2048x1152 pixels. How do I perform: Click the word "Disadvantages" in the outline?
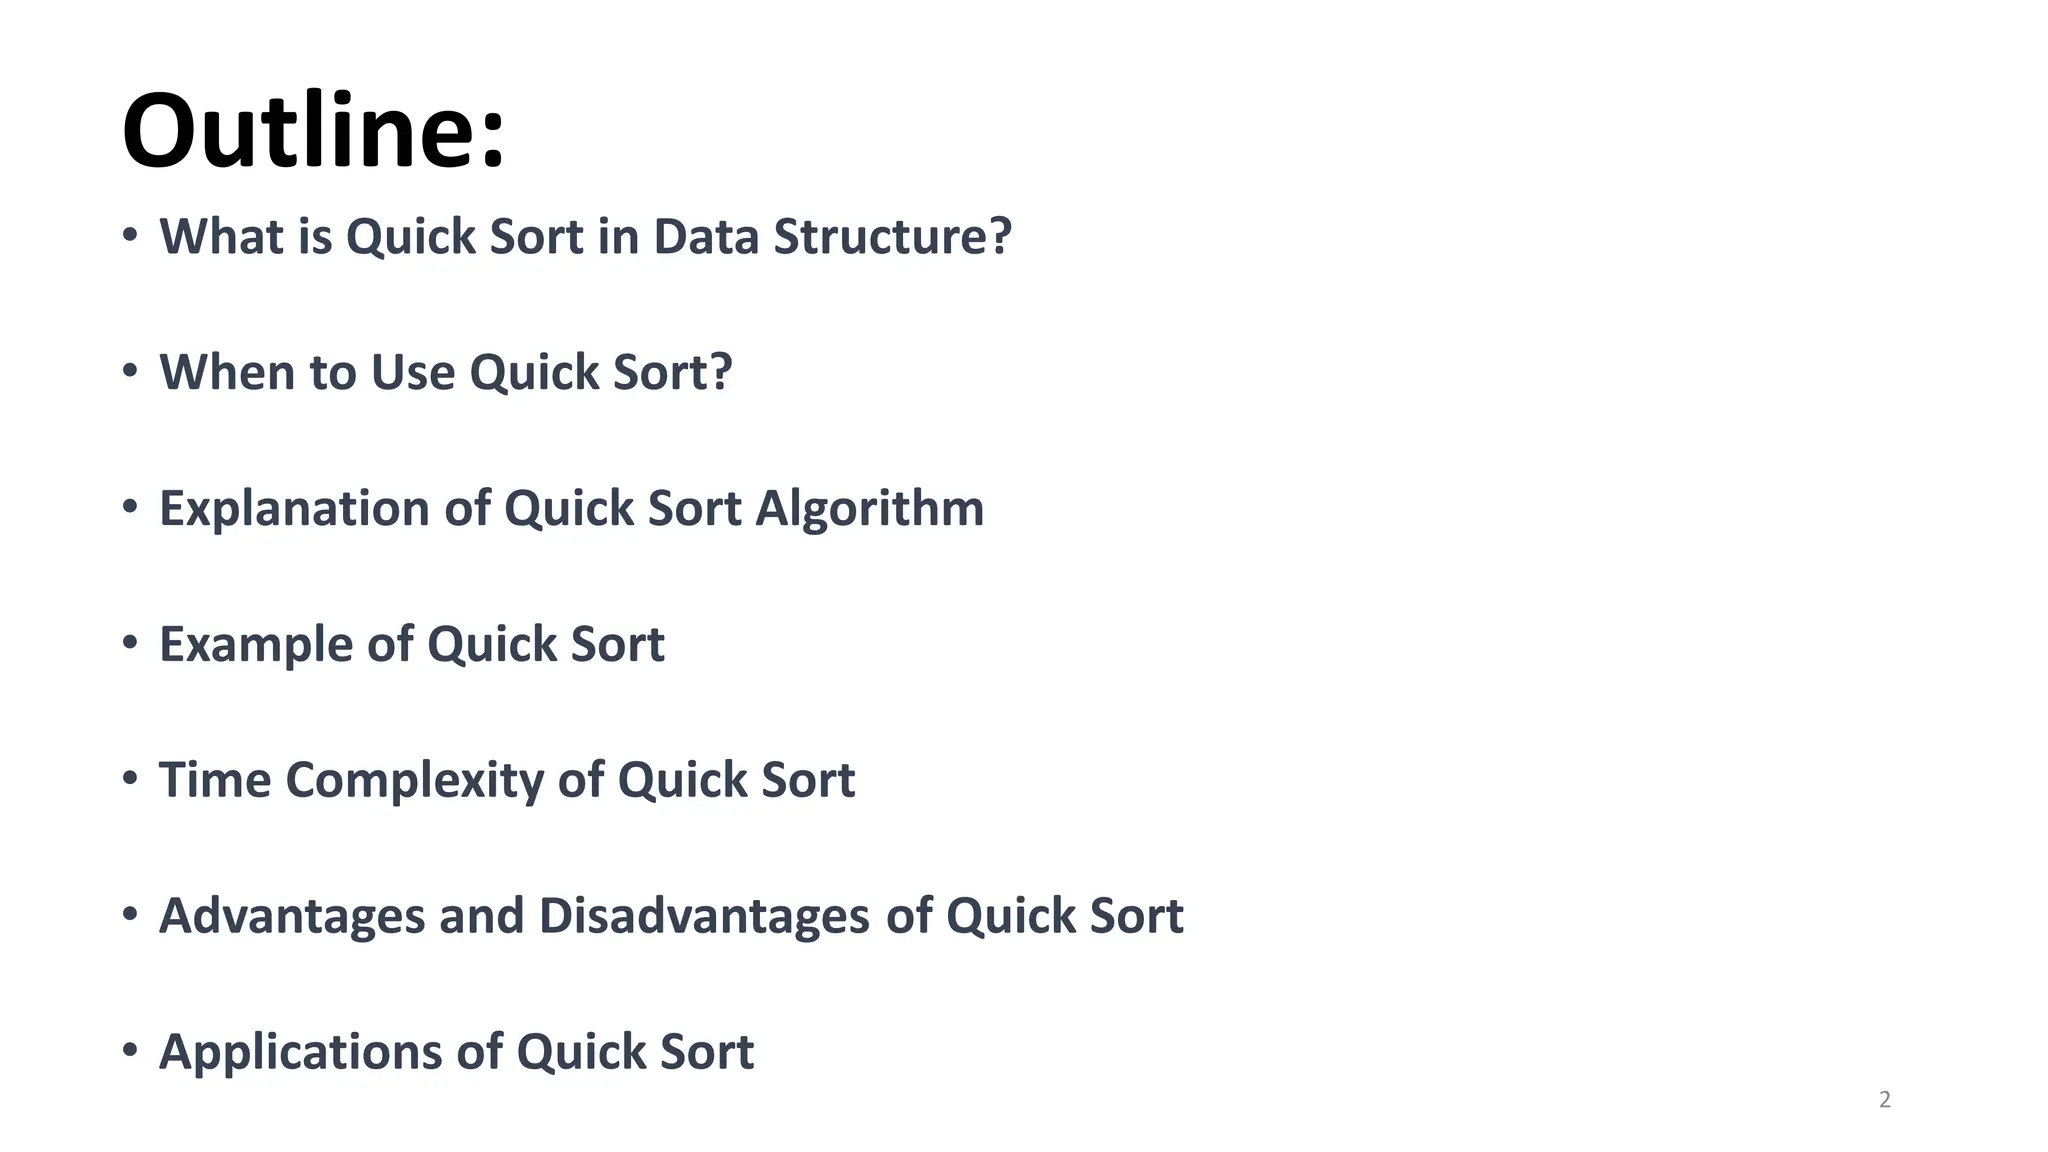click(x=704, y=917)
